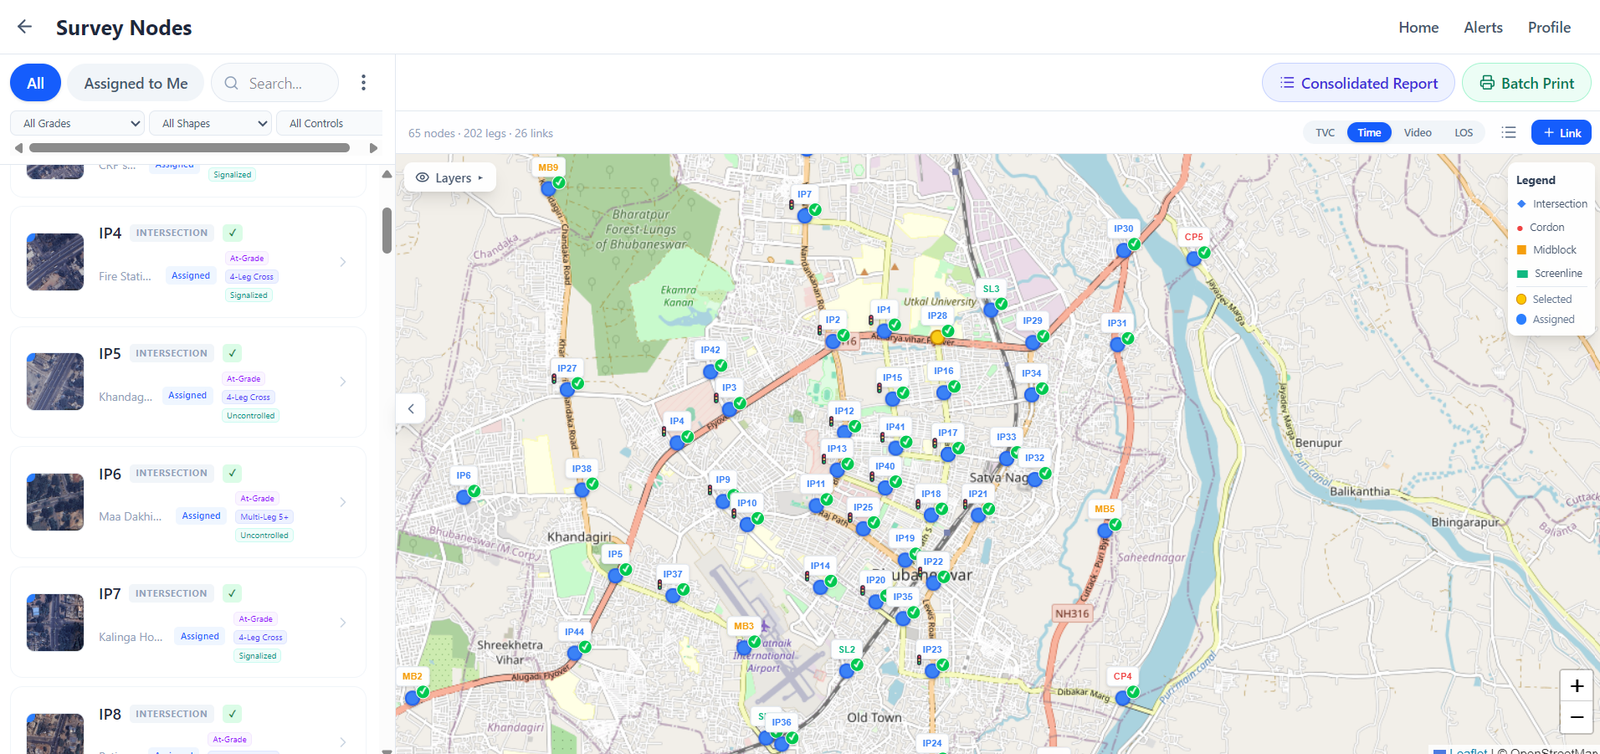The height and width of the screenshot is (754, 1600).
Task: Collapse the side panel with the map's left chevron
Action: [411, 408]
